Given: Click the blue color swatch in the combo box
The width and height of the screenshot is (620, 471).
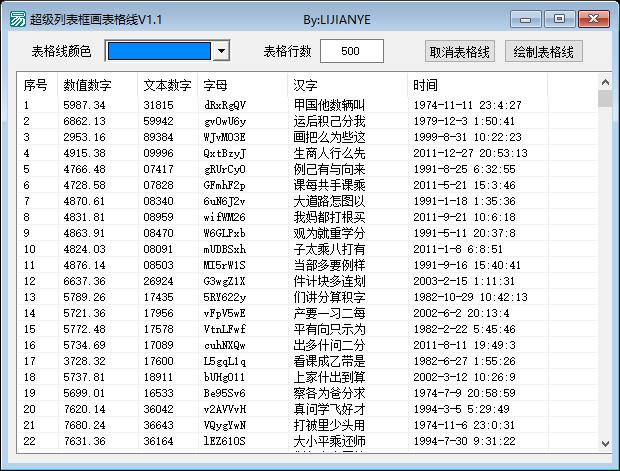Looking at the screenshot, I should point(159,51).
